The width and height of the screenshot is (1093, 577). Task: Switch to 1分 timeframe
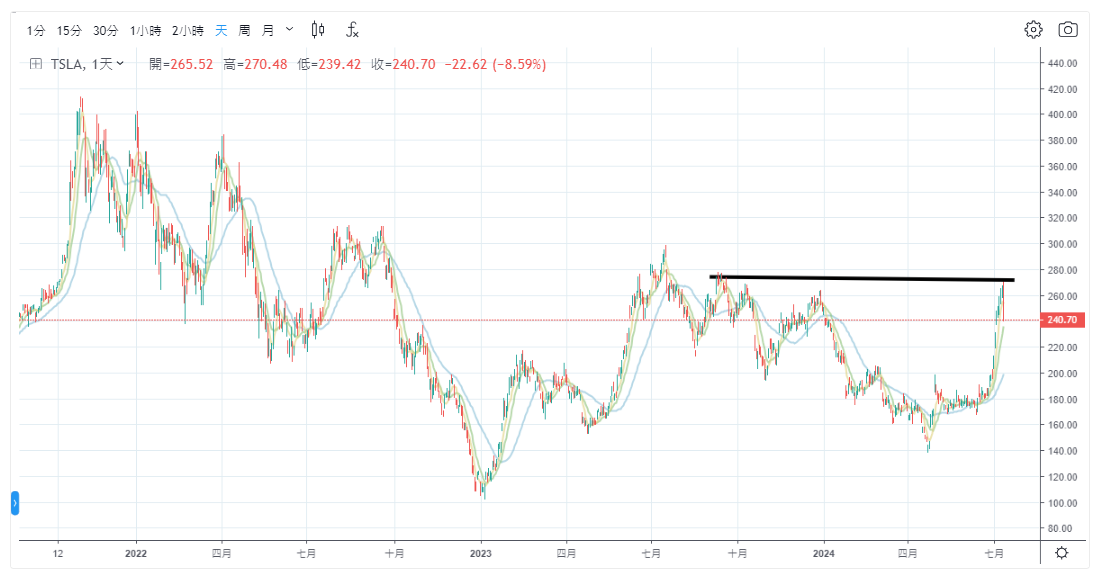click(36, 30)
